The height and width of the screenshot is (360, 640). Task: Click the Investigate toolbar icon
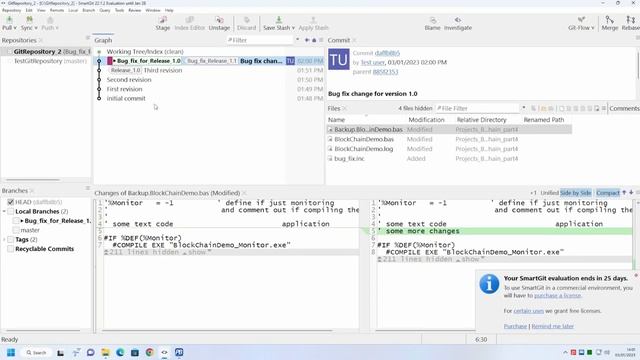458,20
